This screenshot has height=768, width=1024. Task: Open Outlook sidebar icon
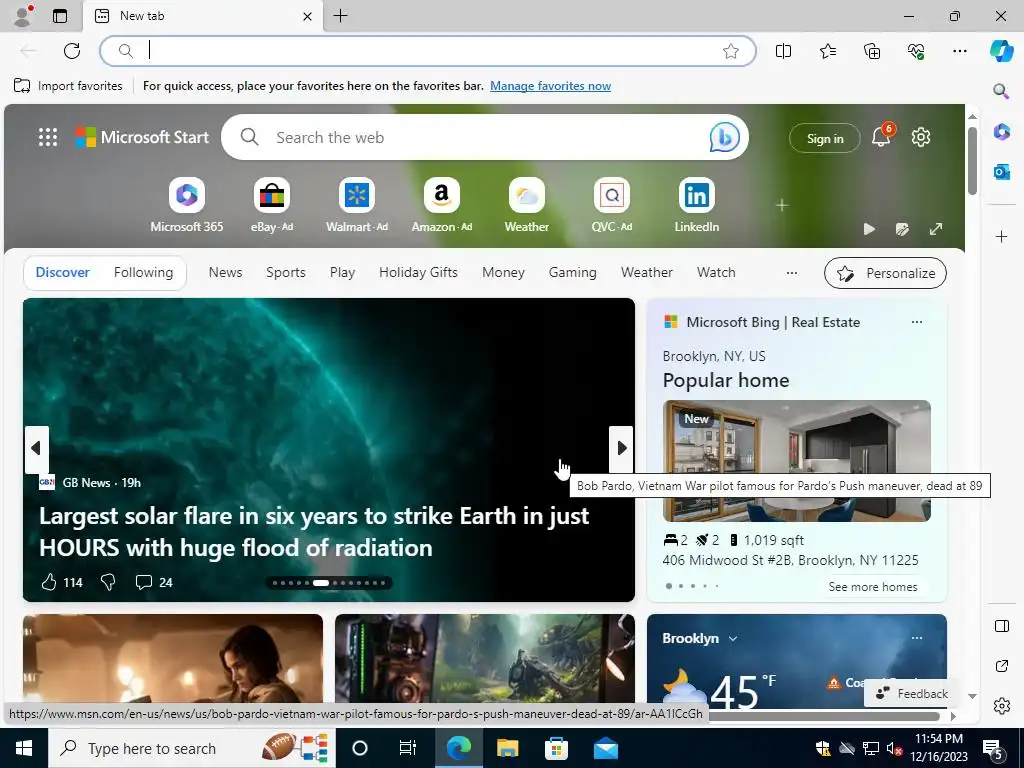click(1001, 172)
